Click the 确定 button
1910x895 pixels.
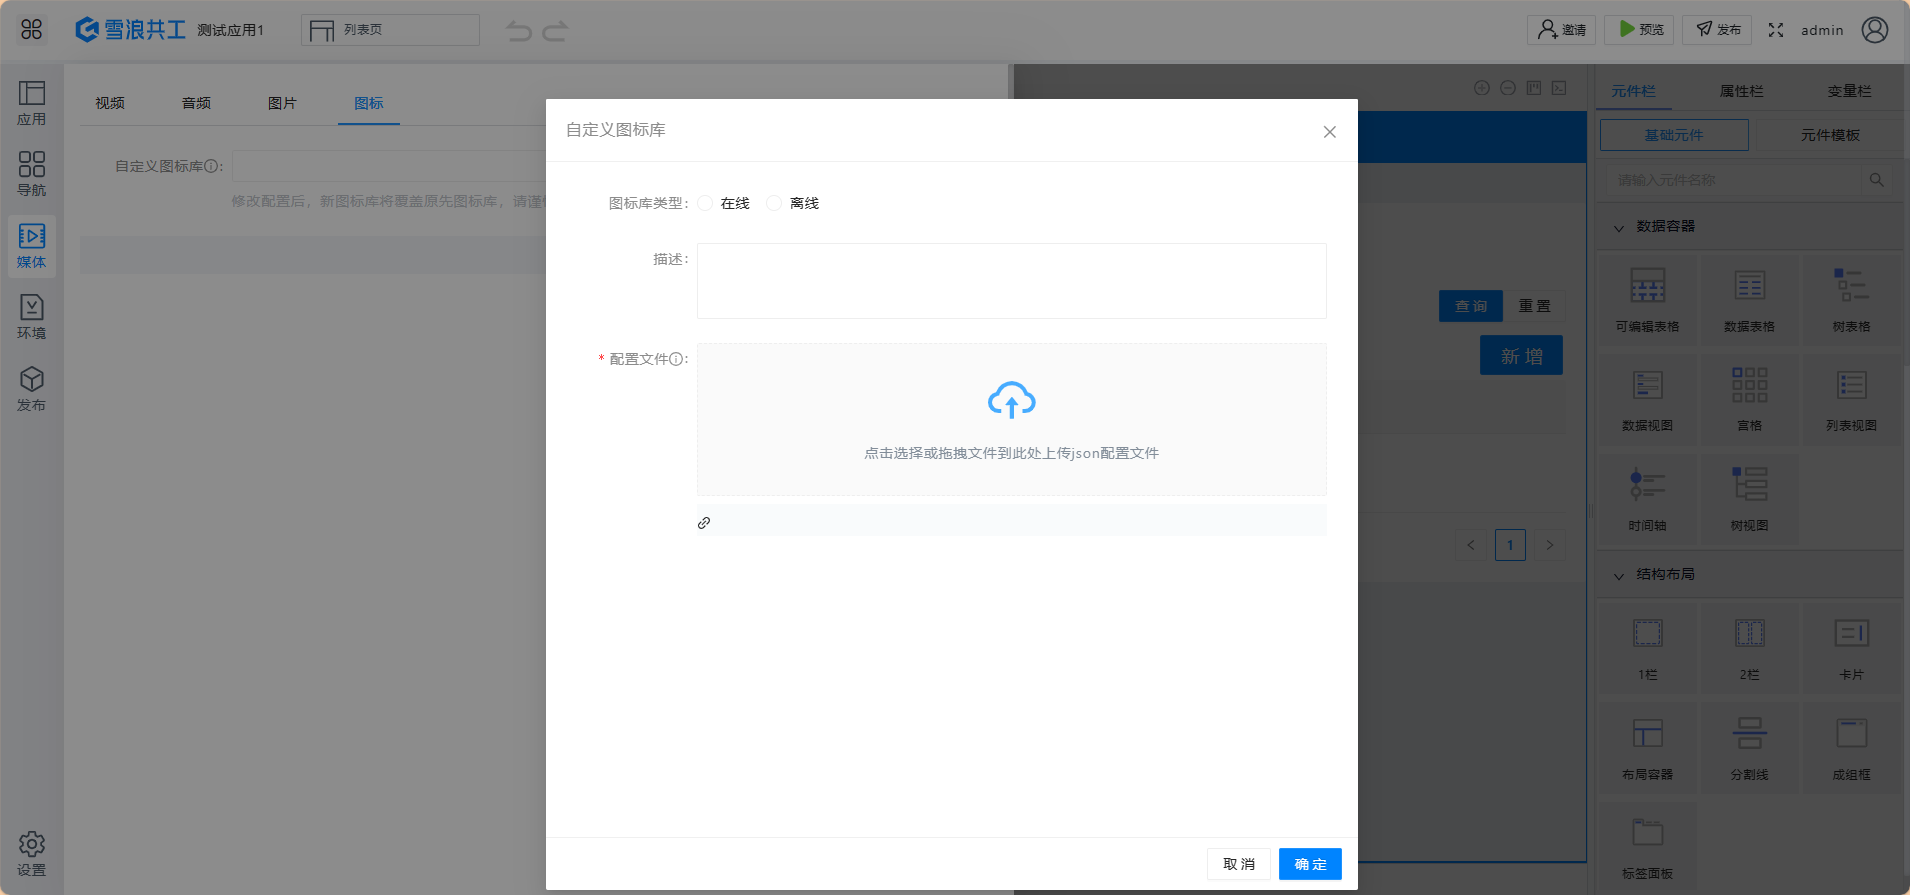pyautogui.click(x=1310, y=864)
